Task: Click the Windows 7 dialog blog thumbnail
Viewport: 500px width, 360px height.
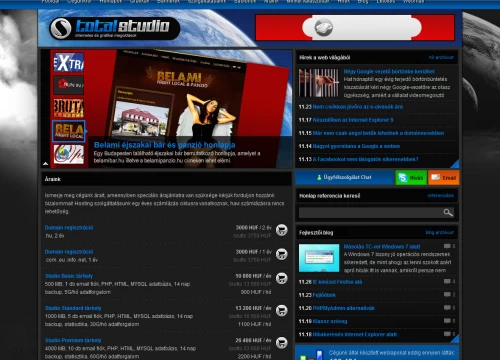Action: coord(319,258)
